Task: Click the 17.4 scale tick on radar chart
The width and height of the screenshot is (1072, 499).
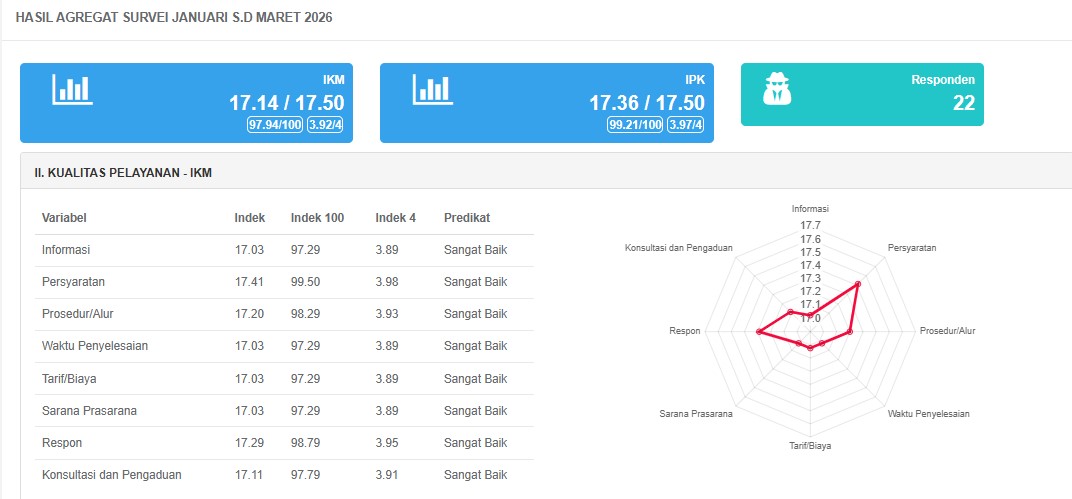Action: pos(810,265)
